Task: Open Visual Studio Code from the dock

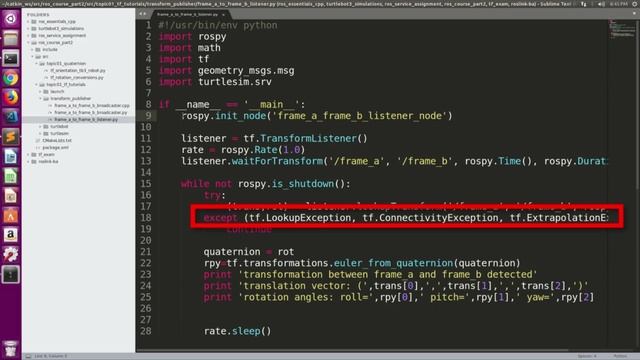Action: (x=11, y=117)
